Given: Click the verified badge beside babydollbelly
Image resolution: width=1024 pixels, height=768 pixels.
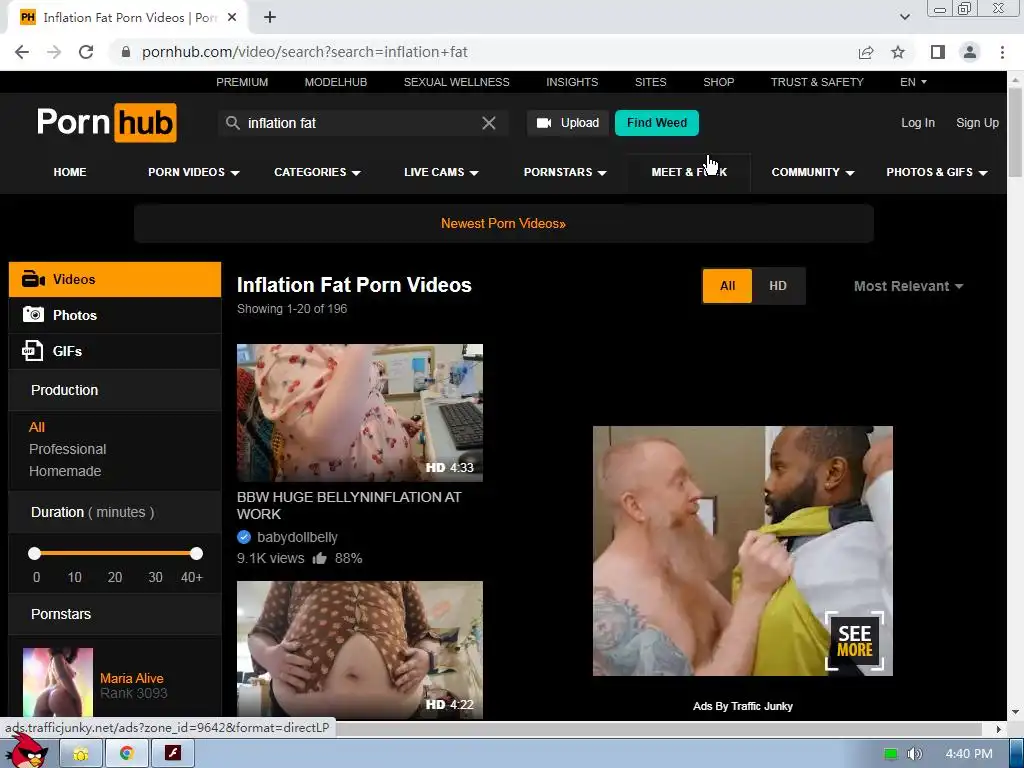Looking at the screenshot, I should [x=244, y=537].
